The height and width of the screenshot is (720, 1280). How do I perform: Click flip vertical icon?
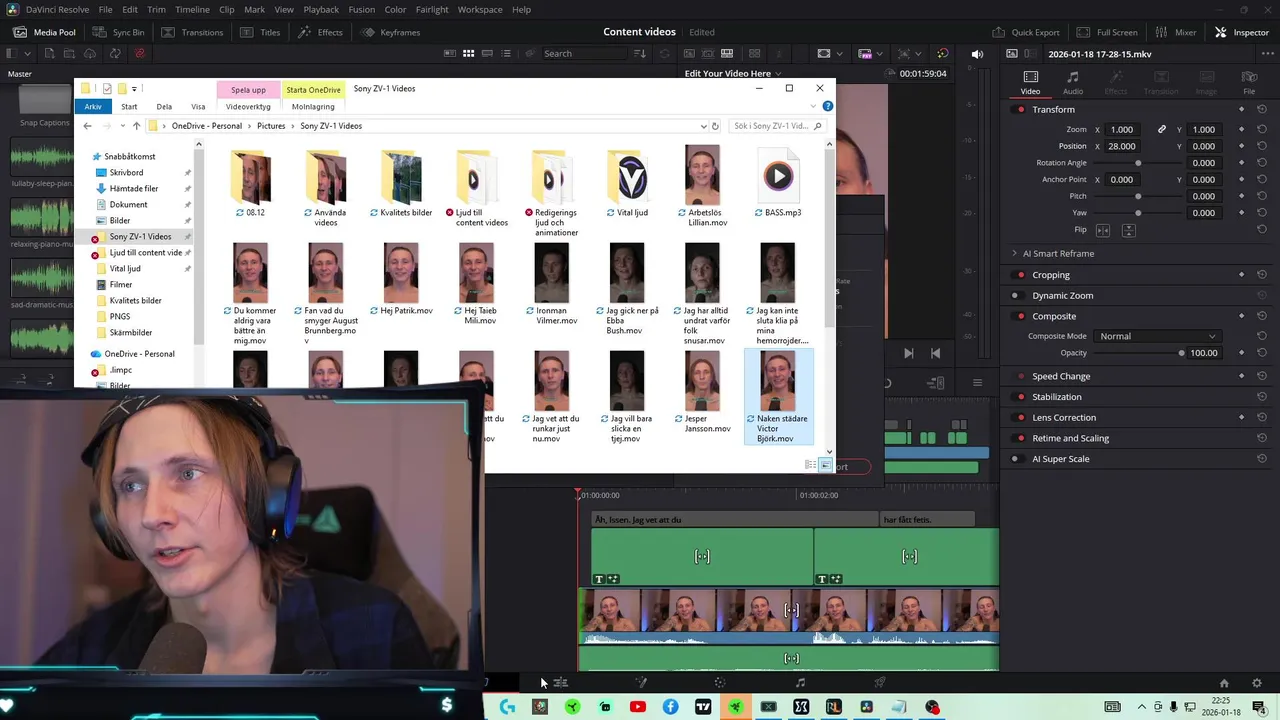[x=1128, y=230]
